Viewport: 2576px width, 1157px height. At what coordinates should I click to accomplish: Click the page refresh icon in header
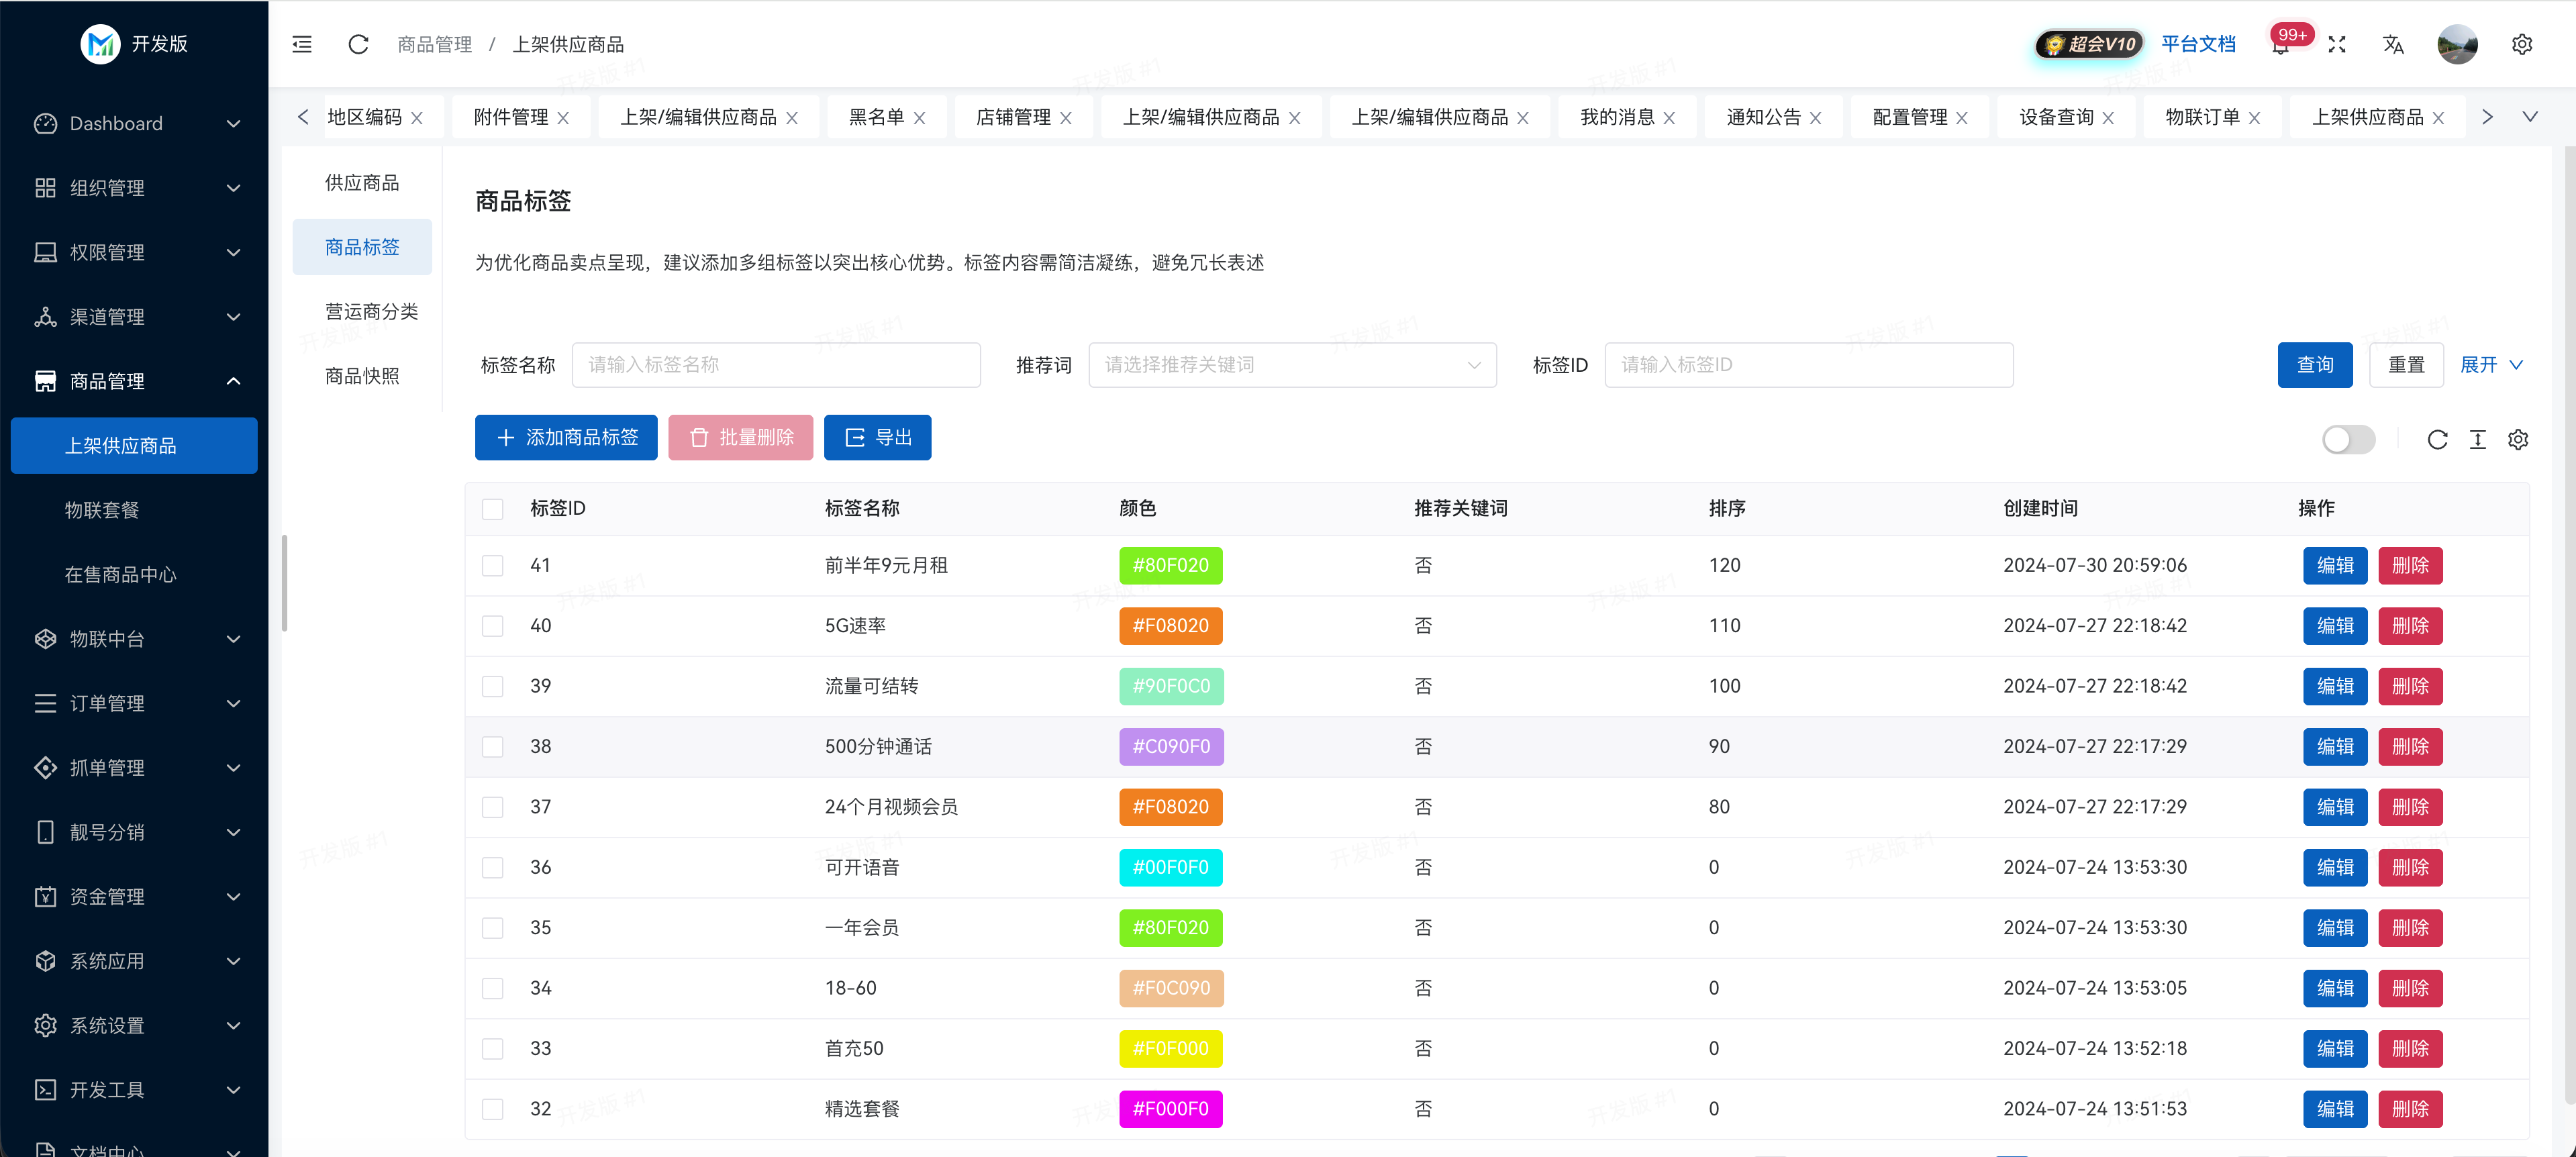click(x=358, y=44)
